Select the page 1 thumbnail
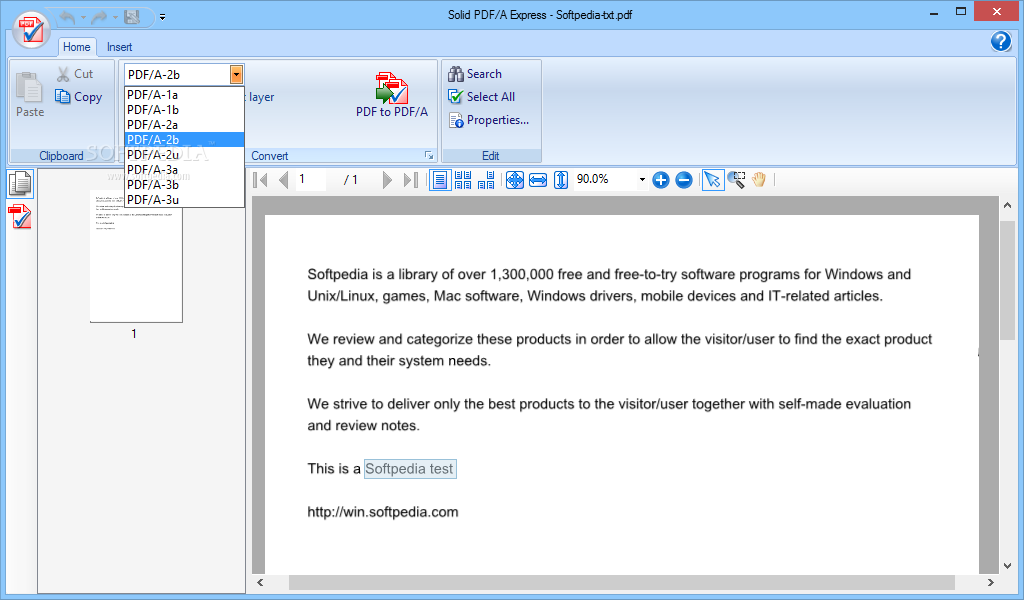1024x600 pixels. [x=136, y=255]
